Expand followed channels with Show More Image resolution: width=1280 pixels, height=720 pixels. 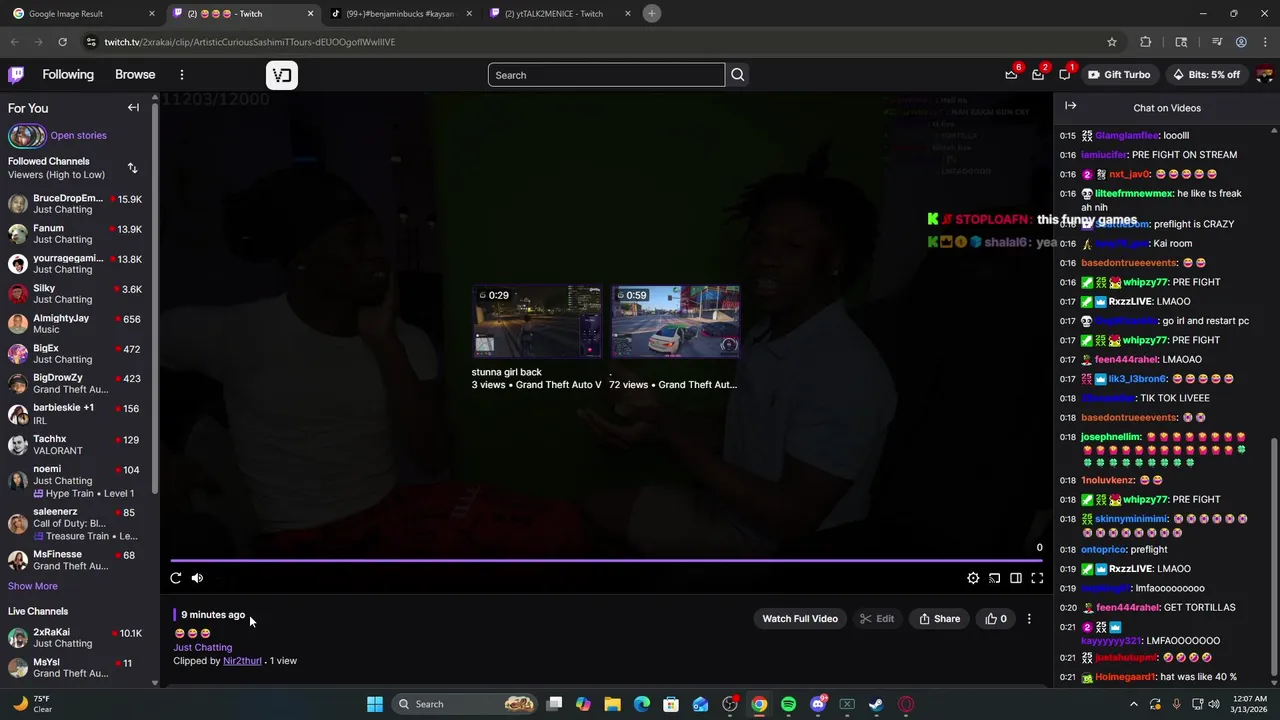click(x=33, y=586)
